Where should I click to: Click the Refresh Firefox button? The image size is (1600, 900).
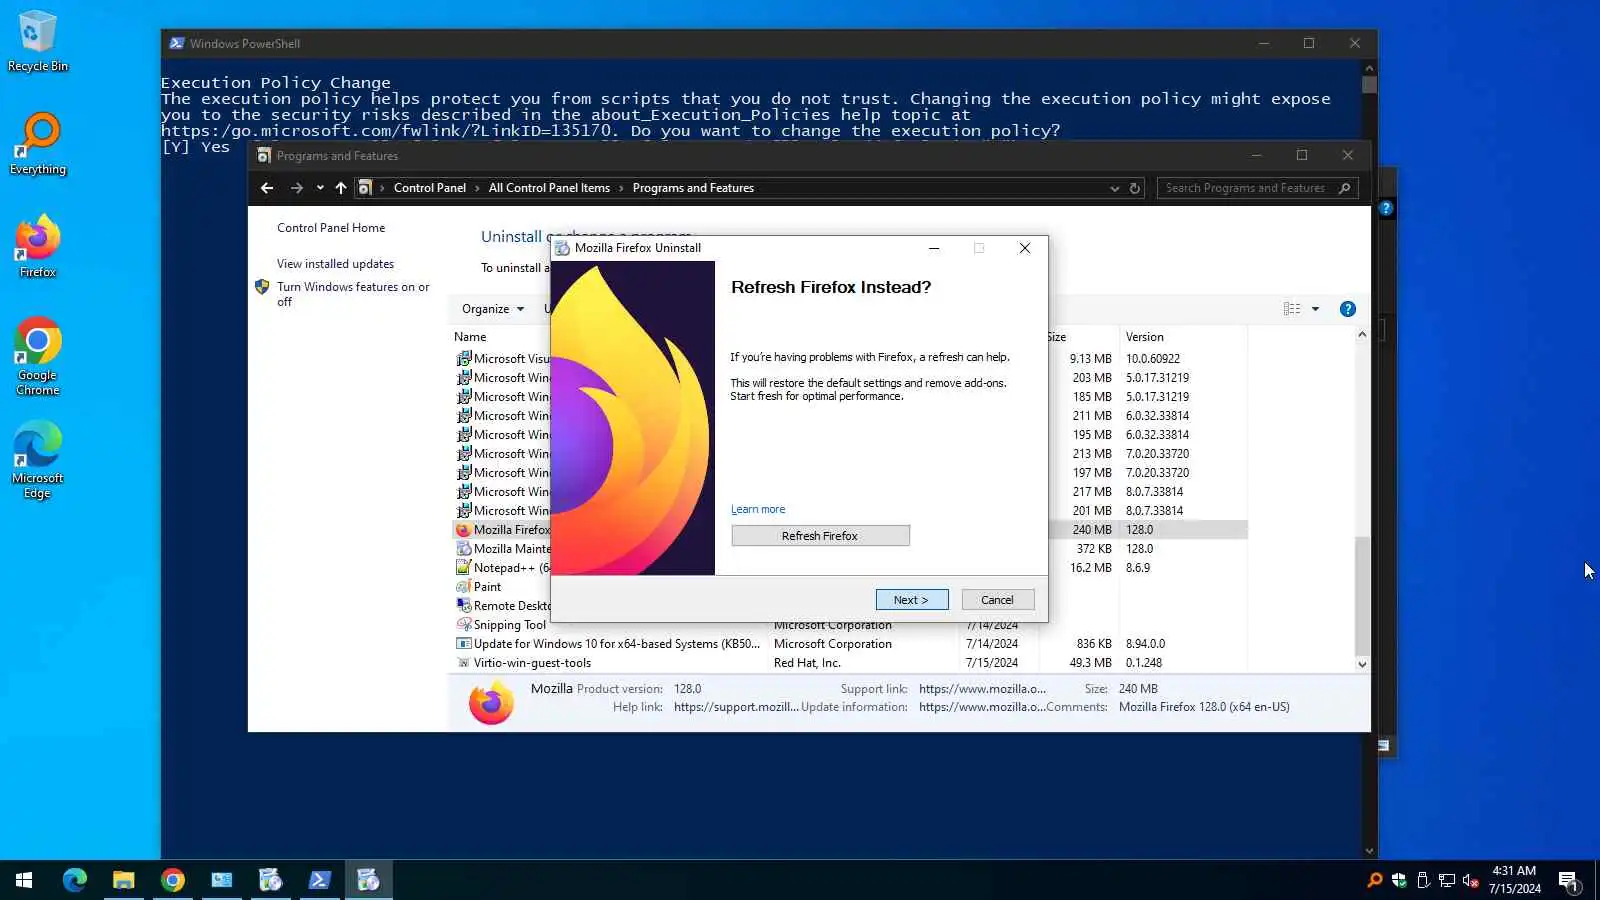tap(820, 536)
